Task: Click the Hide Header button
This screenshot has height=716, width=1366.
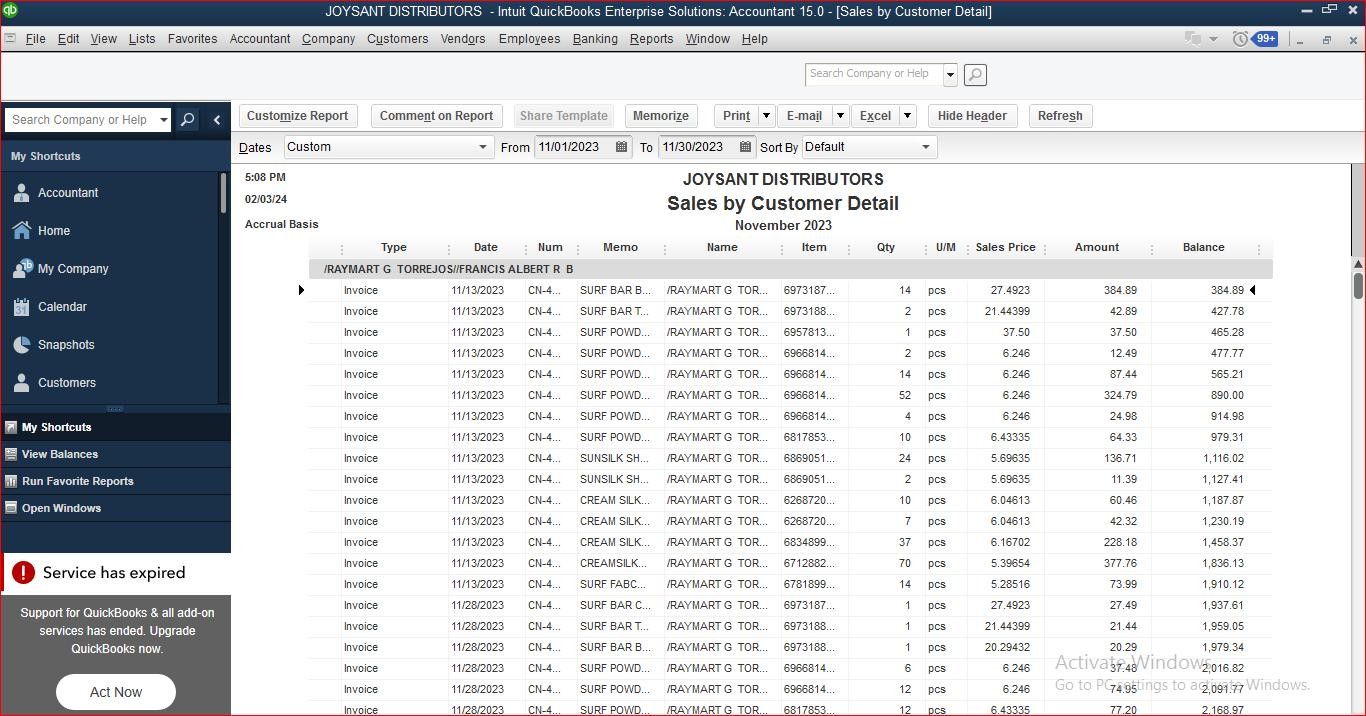Action: pyautogui.click(x=972, y=116)
